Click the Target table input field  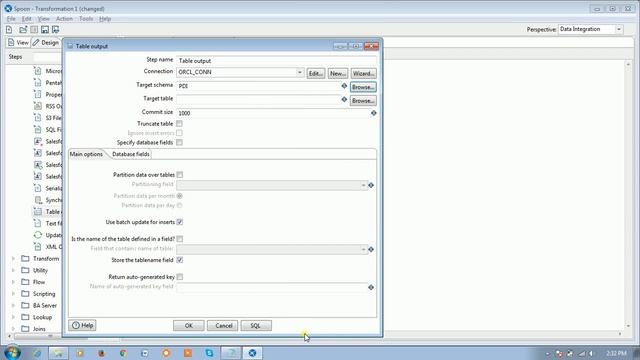tap(258, 99)
